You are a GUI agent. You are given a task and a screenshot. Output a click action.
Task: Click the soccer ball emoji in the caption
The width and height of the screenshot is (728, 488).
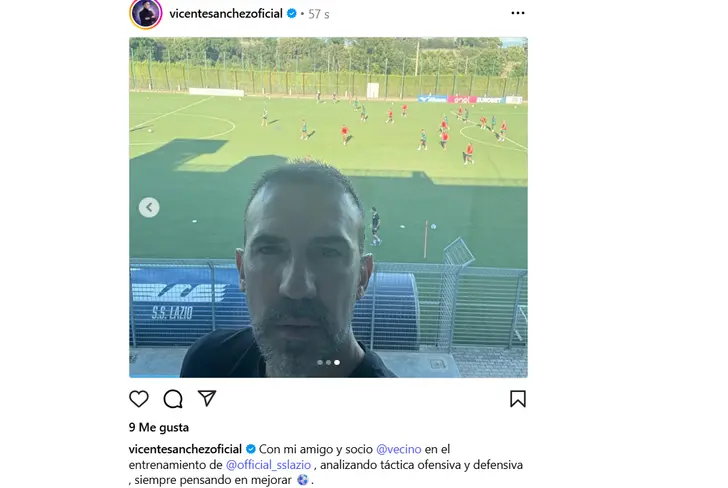tap(302, 480)
